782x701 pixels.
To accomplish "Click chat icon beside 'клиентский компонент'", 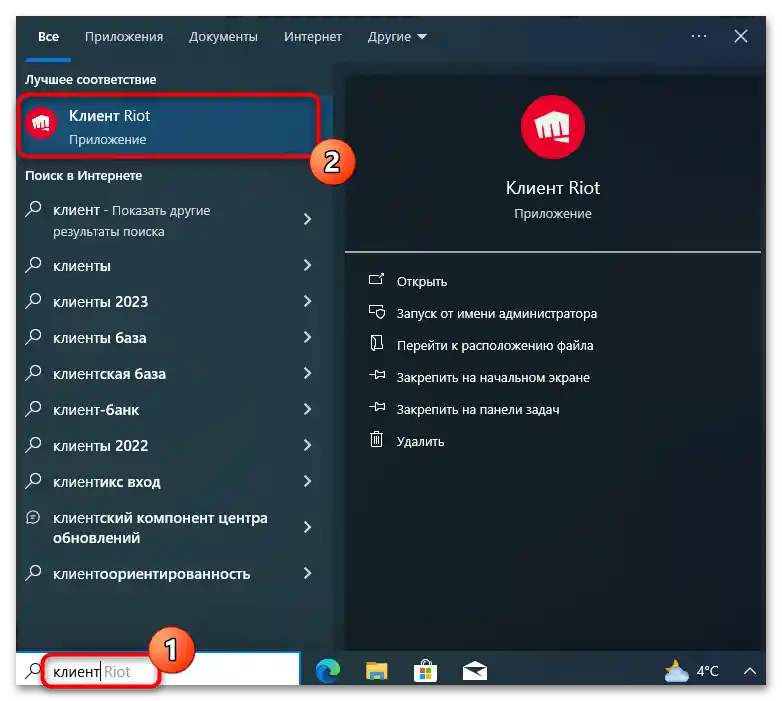I will click(x=33, y=517).
